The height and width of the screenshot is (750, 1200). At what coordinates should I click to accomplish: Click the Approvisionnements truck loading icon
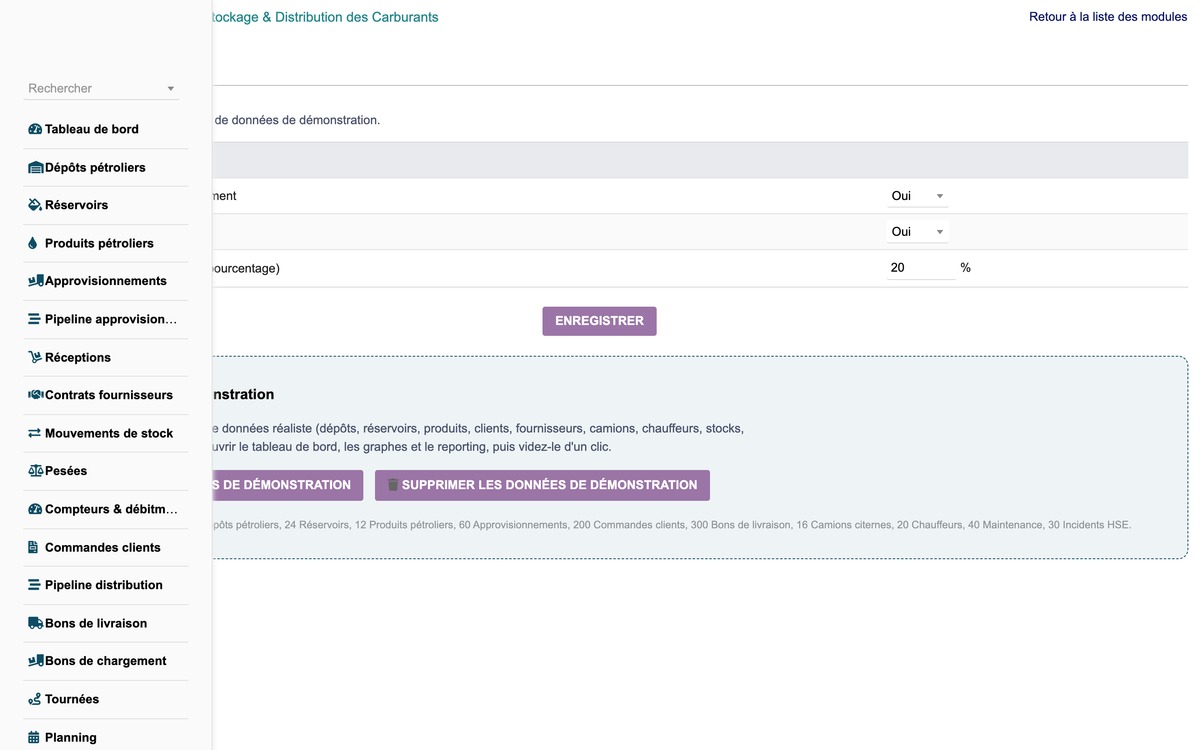point(36,281)
